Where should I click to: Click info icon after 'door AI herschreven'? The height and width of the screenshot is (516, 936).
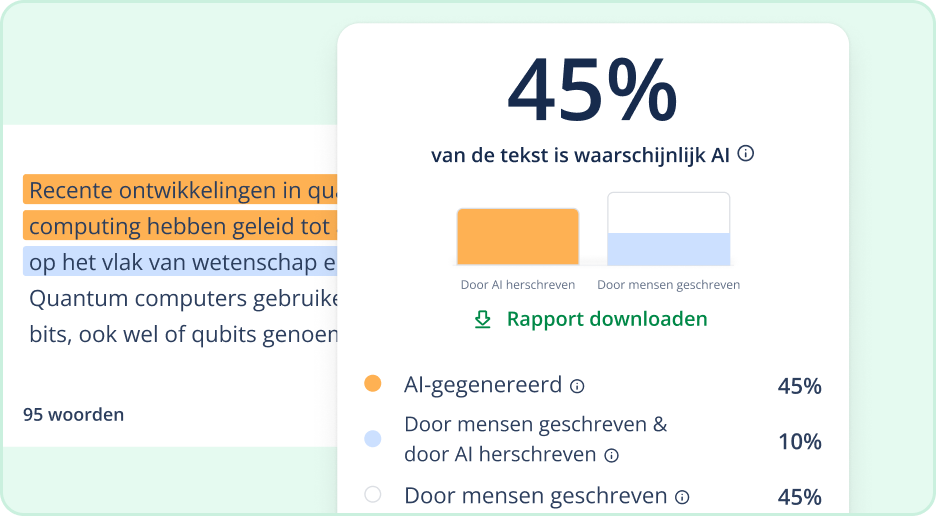[x=611, y=455]
